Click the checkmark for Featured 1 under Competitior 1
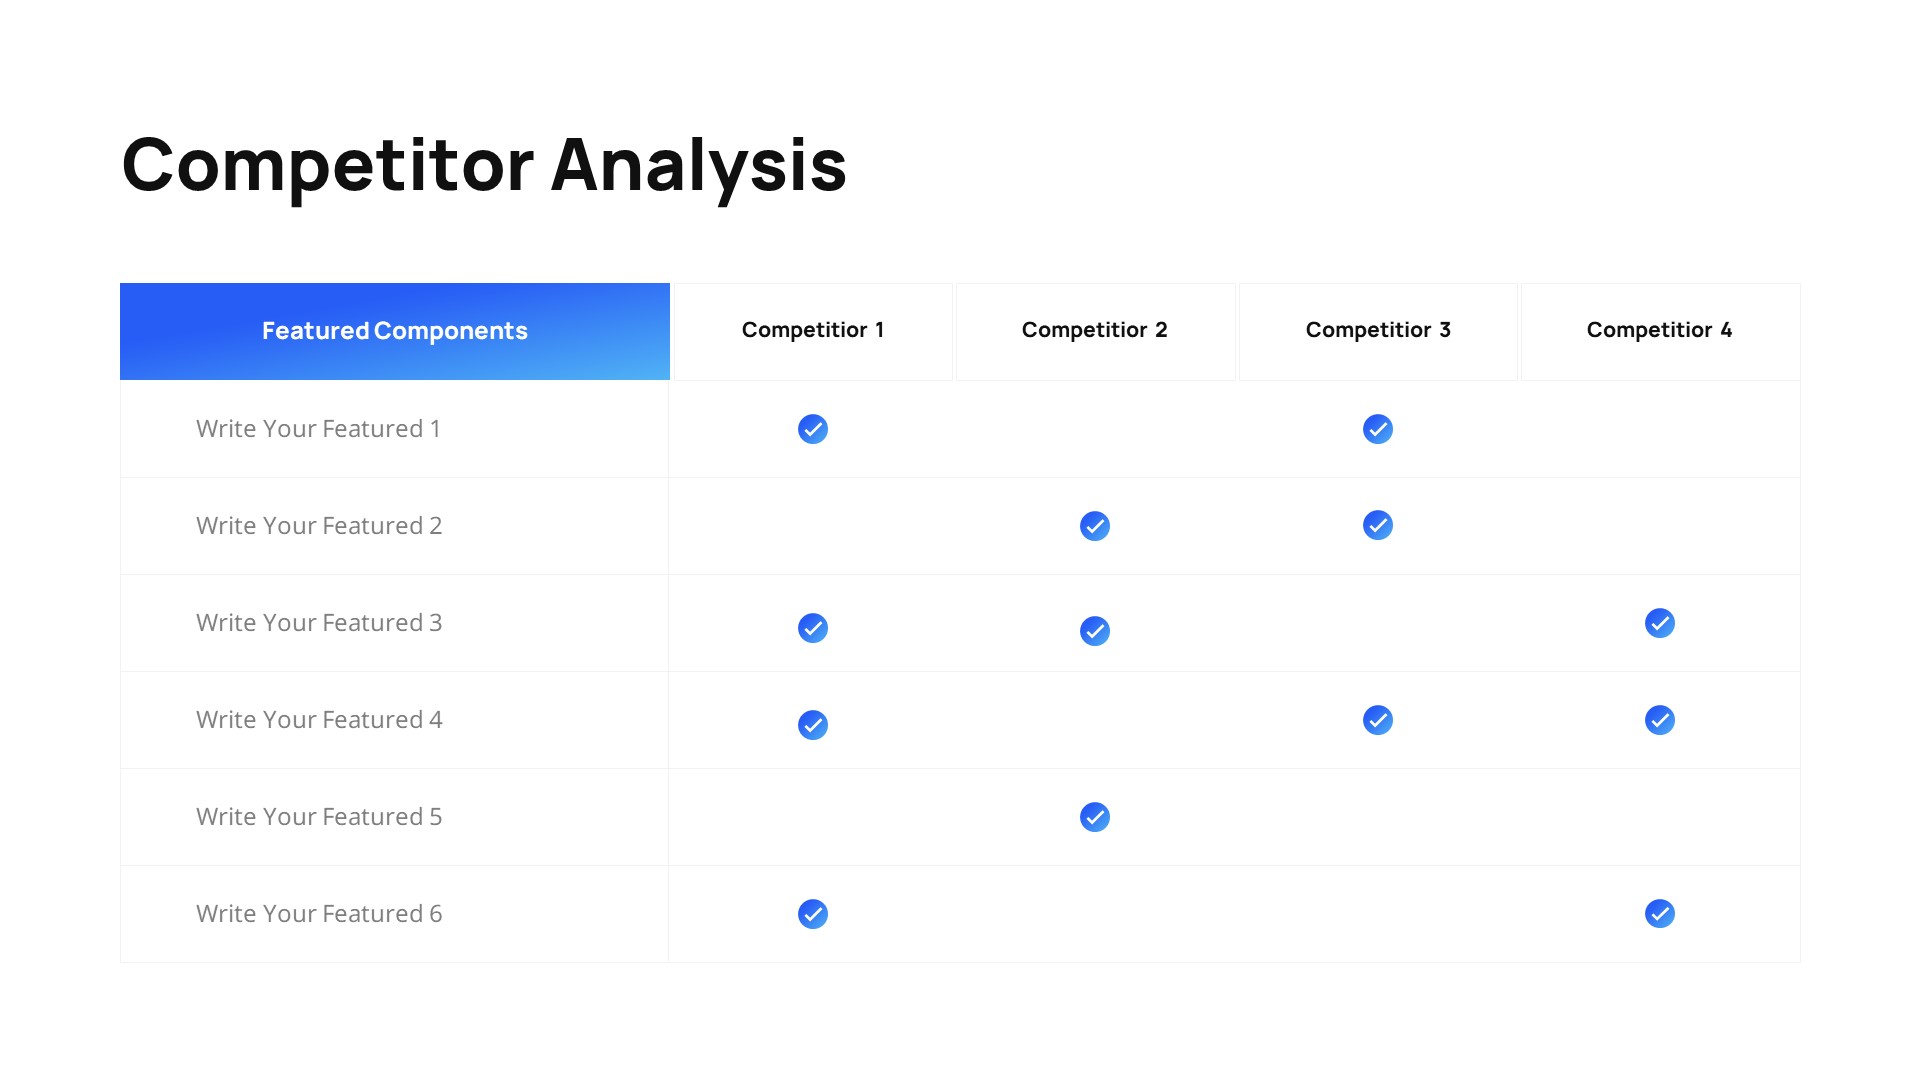Image resolution: width=1920 pixels, height=1080 pixels. 813,429
